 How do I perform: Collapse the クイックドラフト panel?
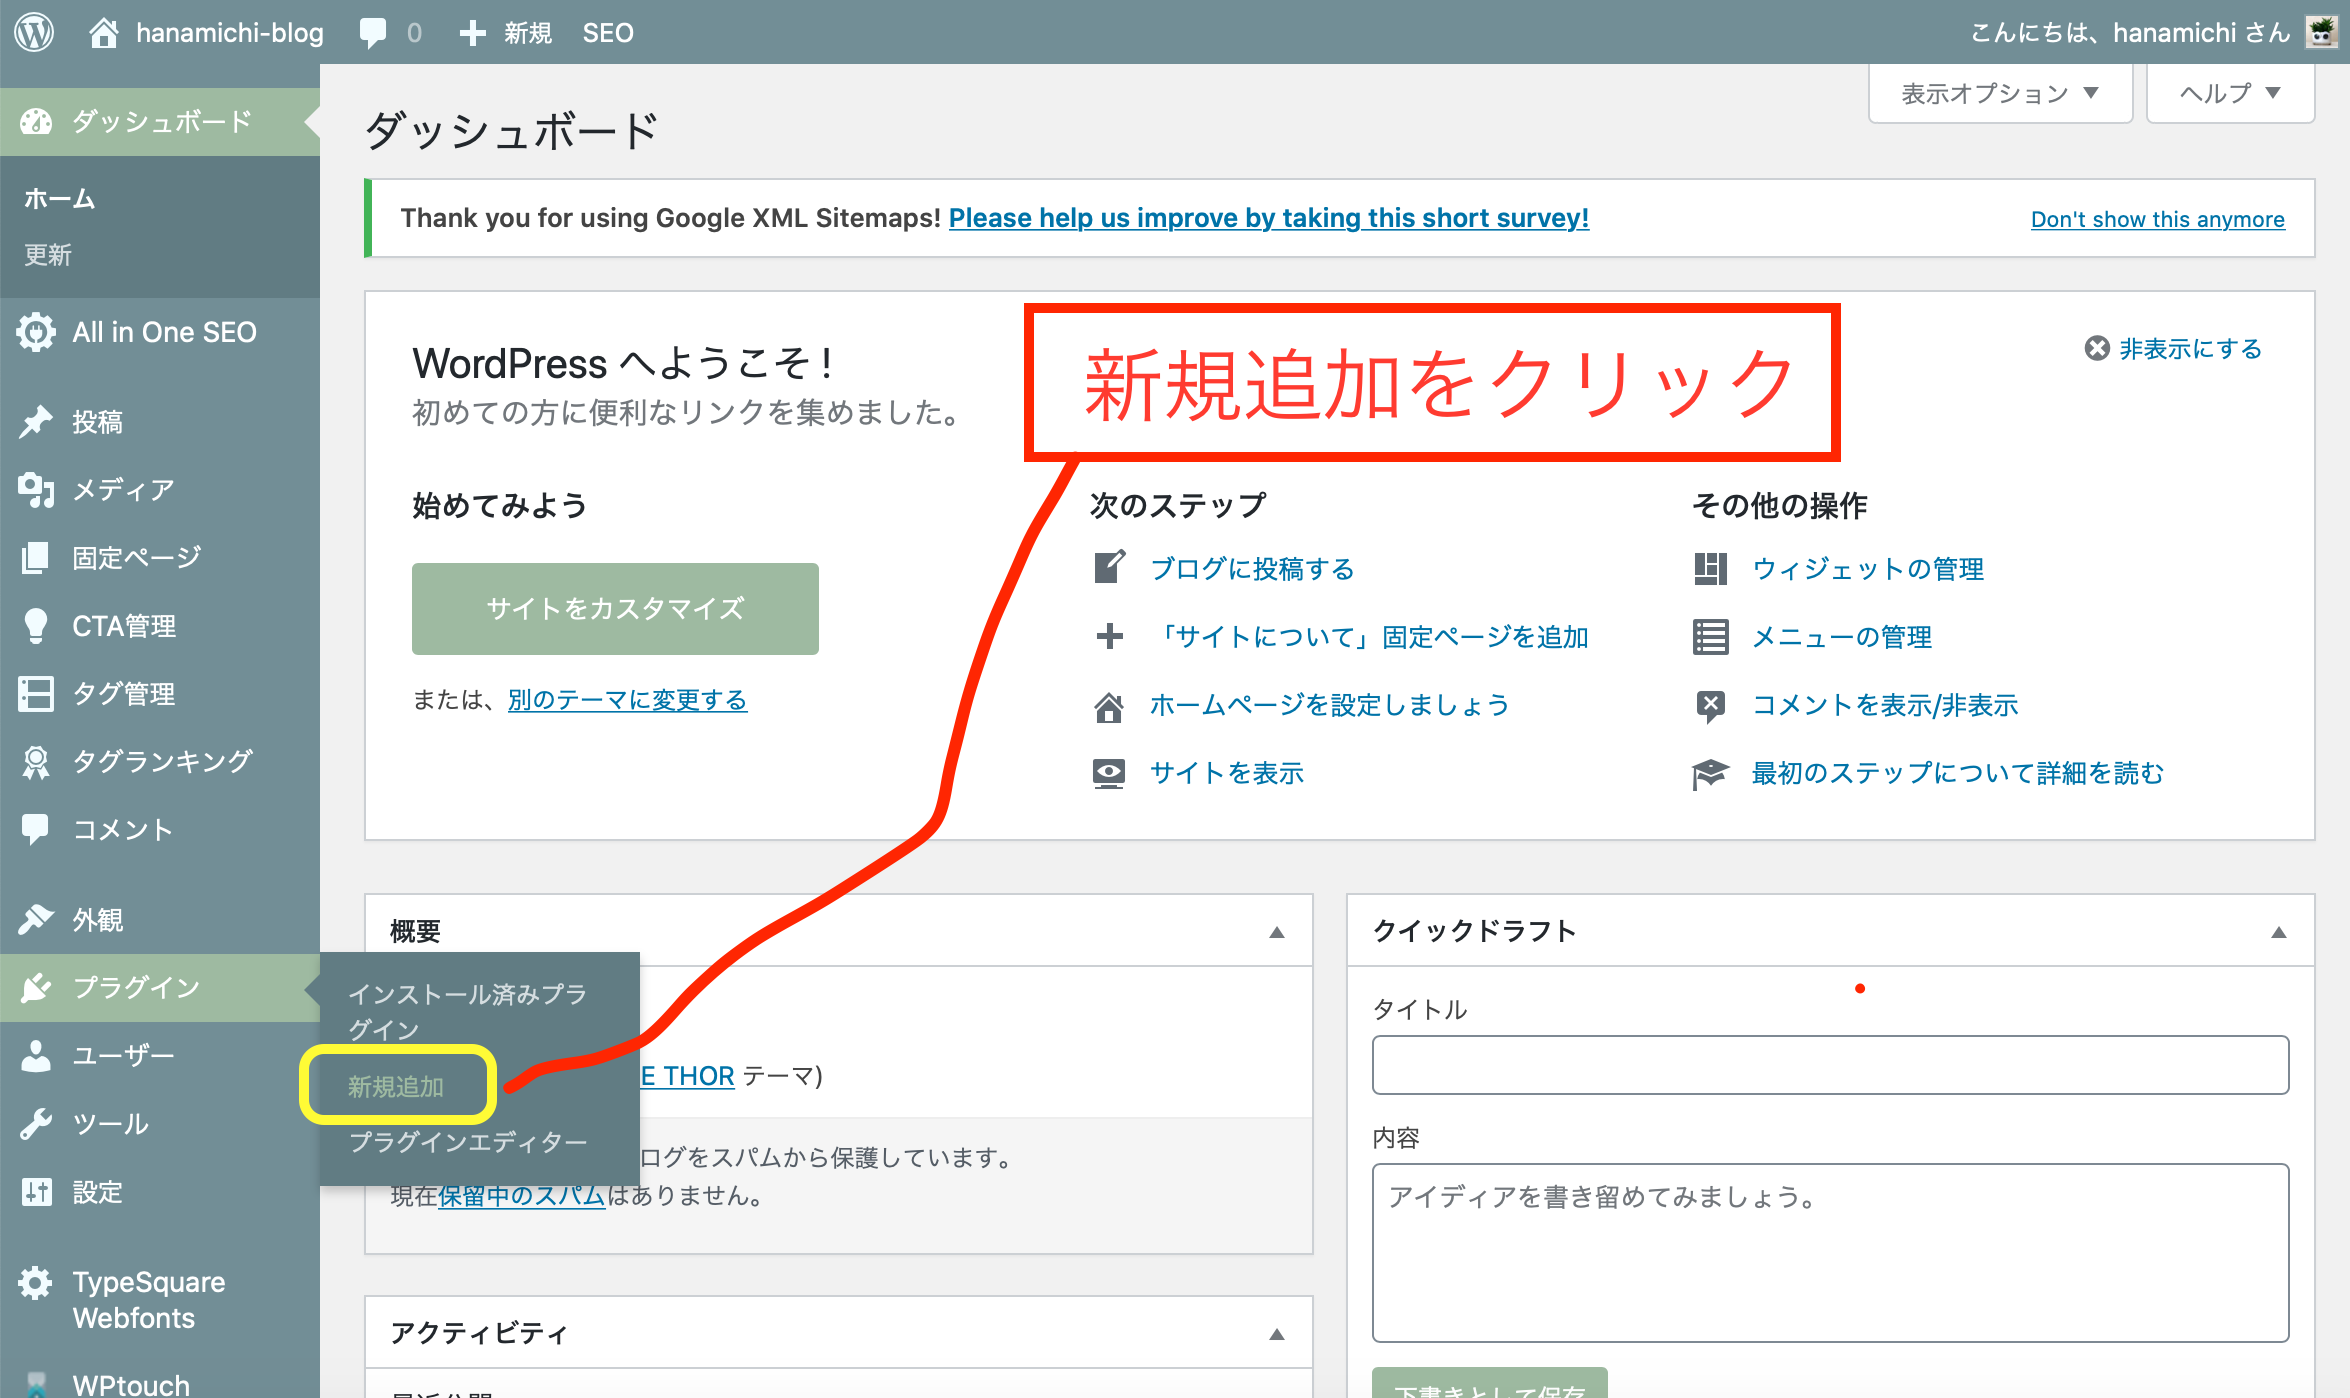(2279, 932)
